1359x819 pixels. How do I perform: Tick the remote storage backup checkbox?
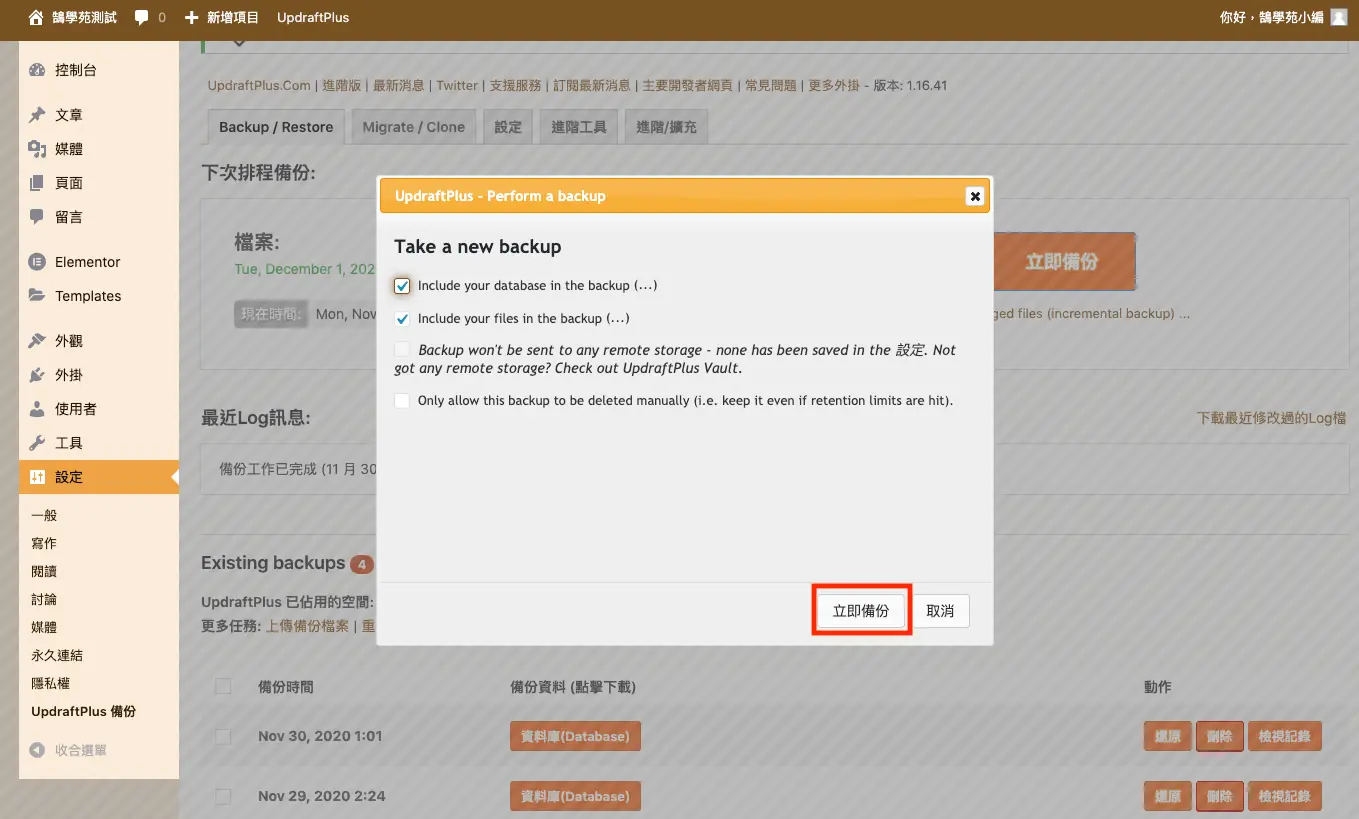pos(402,350)
